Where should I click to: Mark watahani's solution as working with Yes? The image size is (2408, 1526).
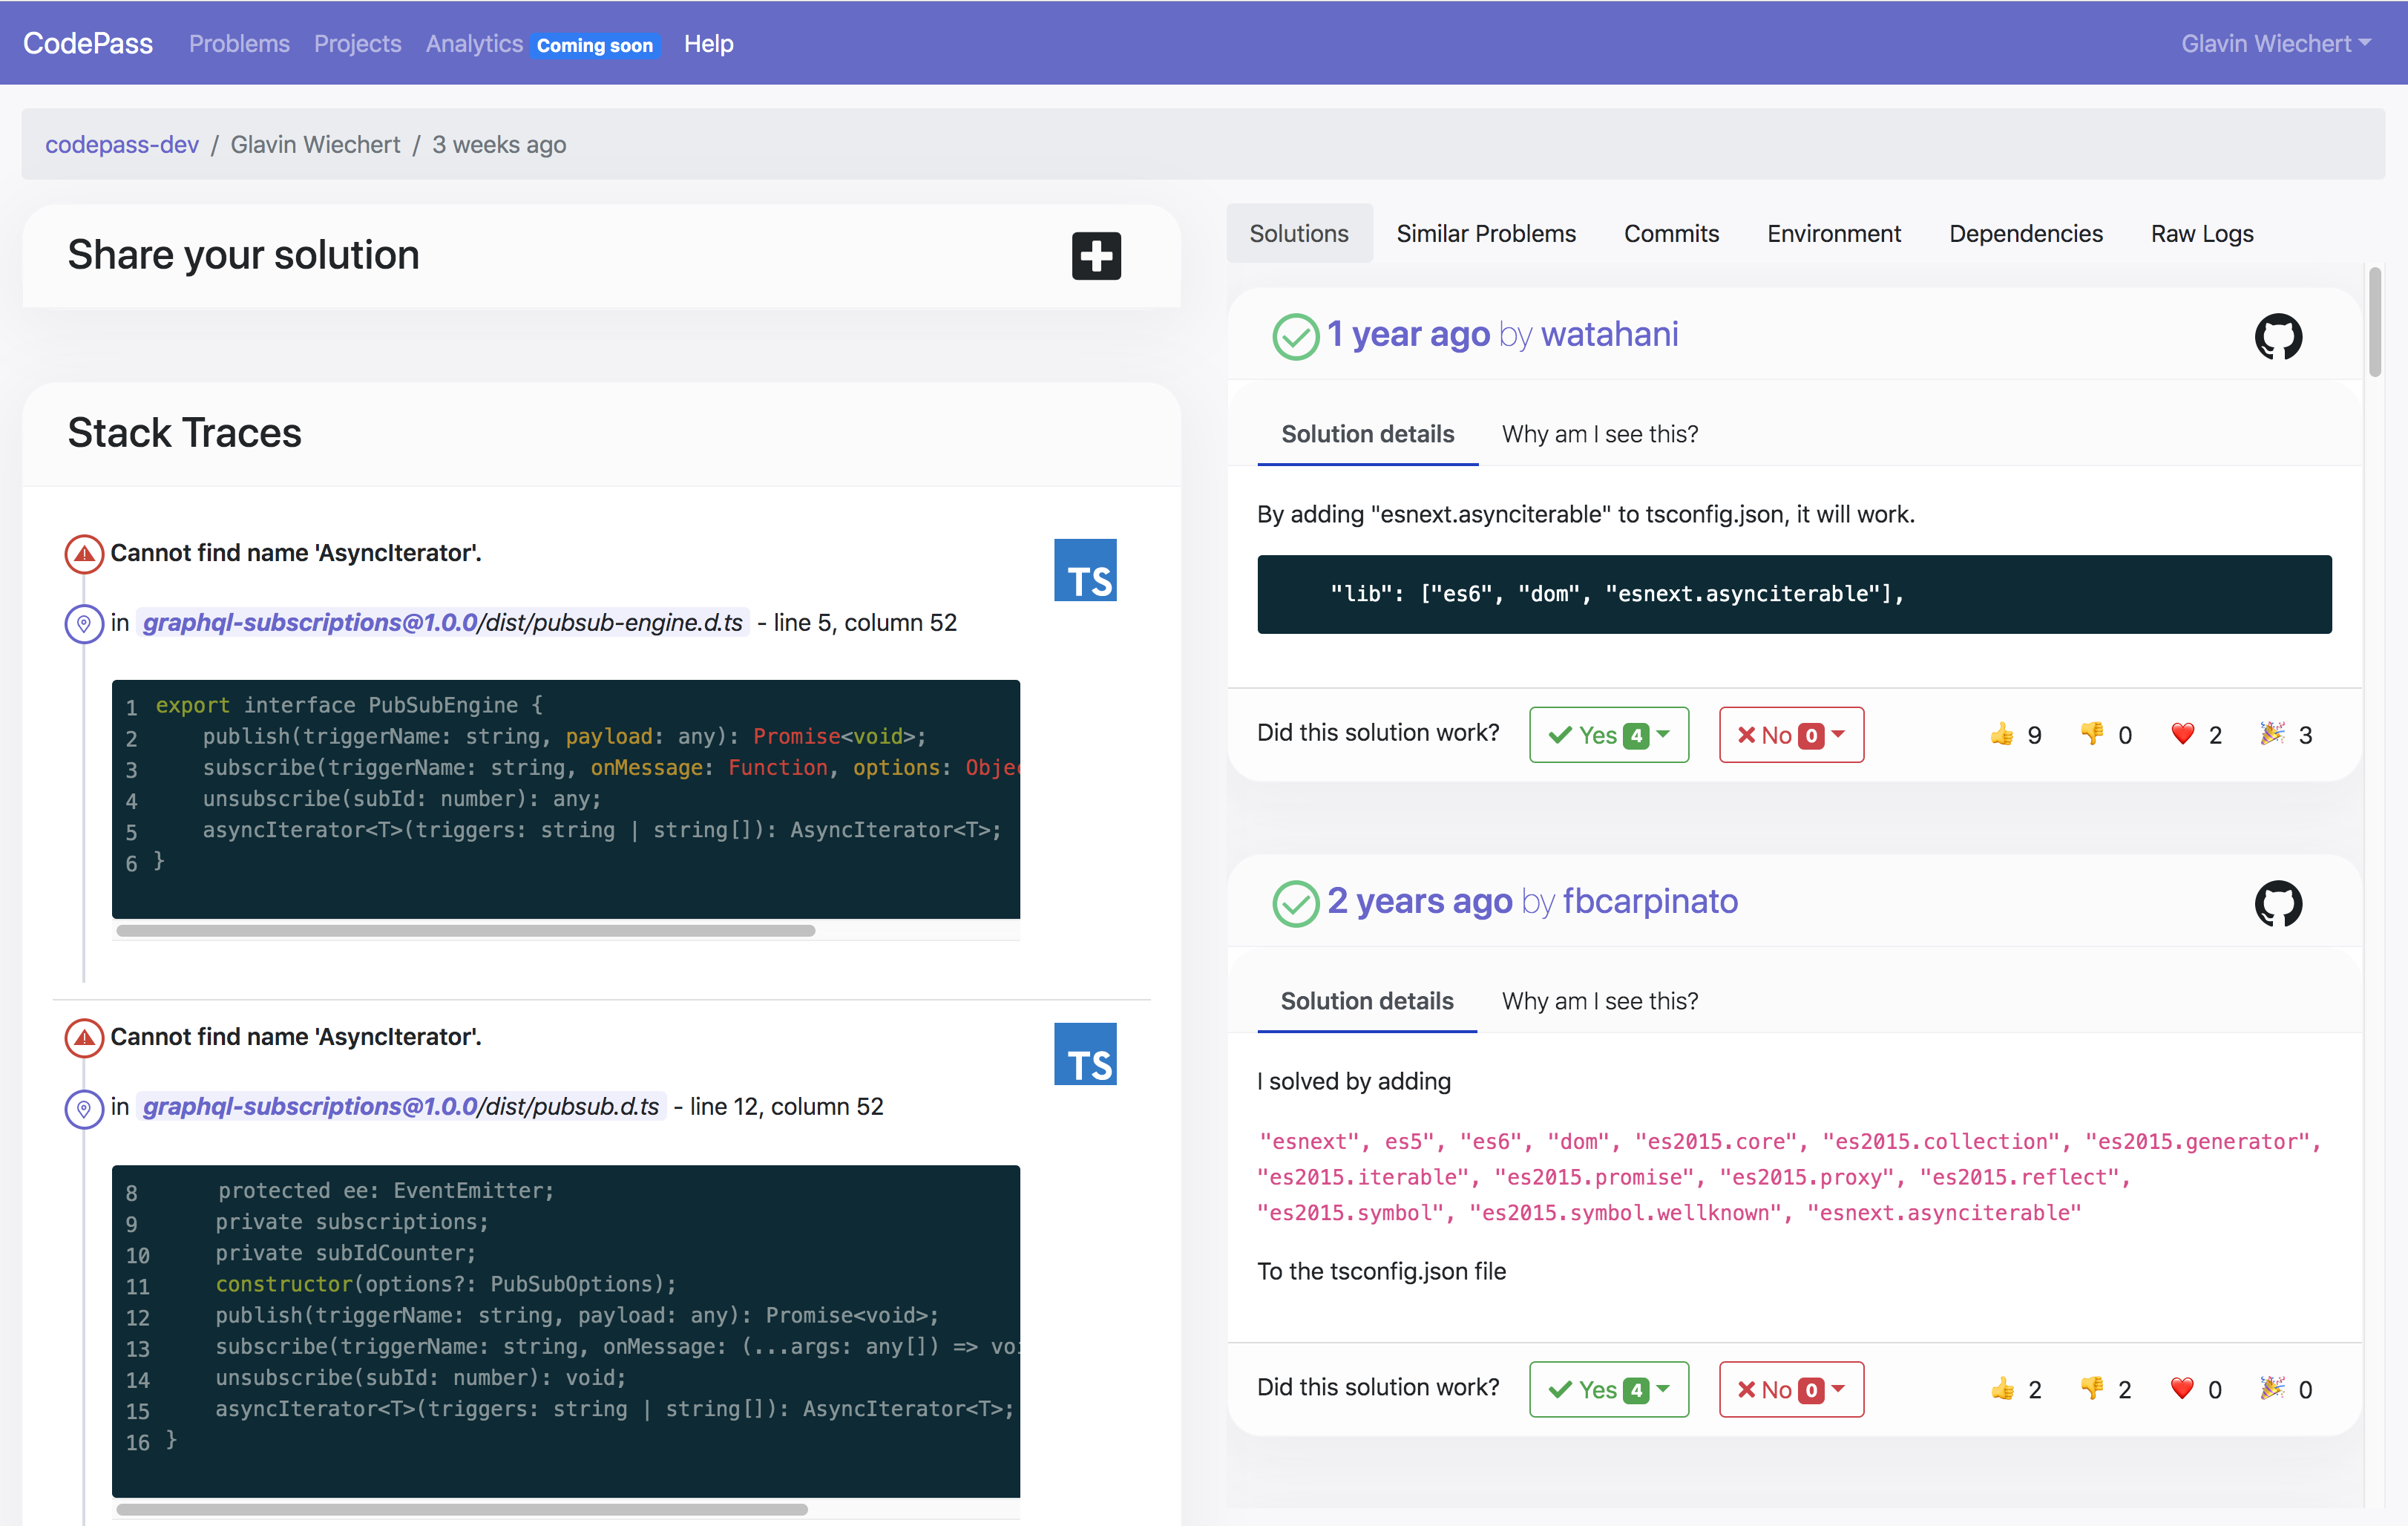[1596, 734]
